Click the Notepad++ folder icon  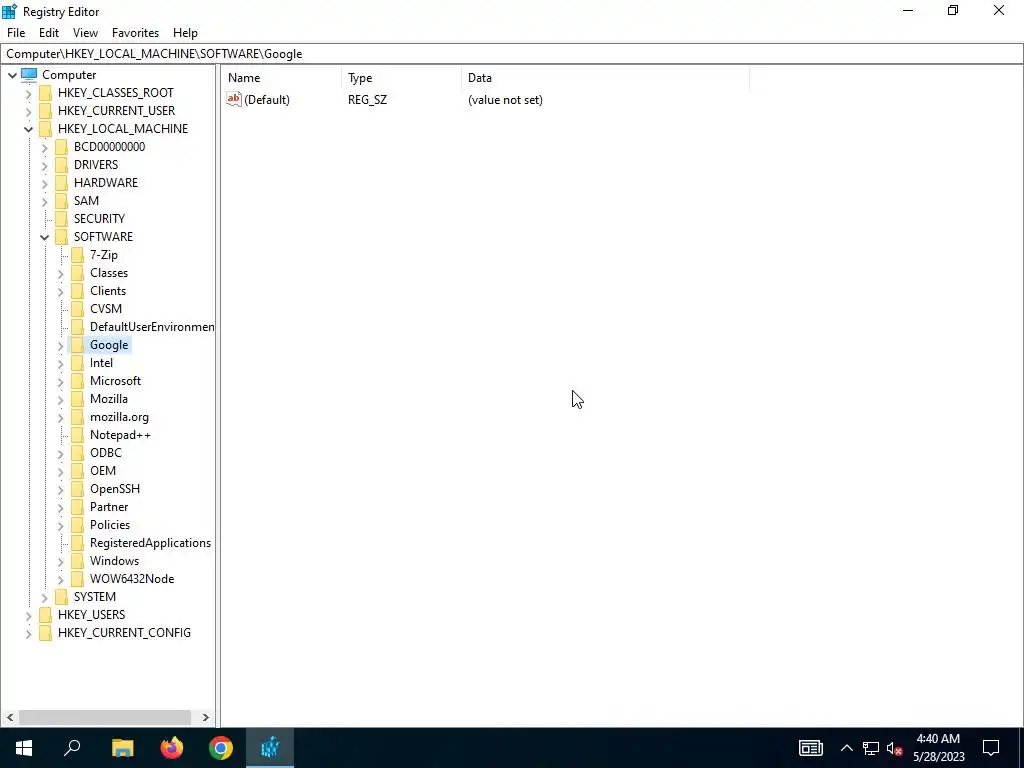78,434
